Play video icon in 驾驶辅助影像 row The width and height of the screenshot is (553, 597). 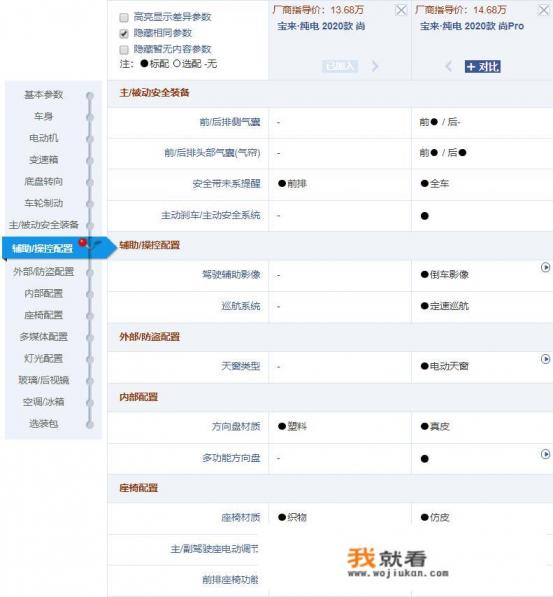[545, 268]
